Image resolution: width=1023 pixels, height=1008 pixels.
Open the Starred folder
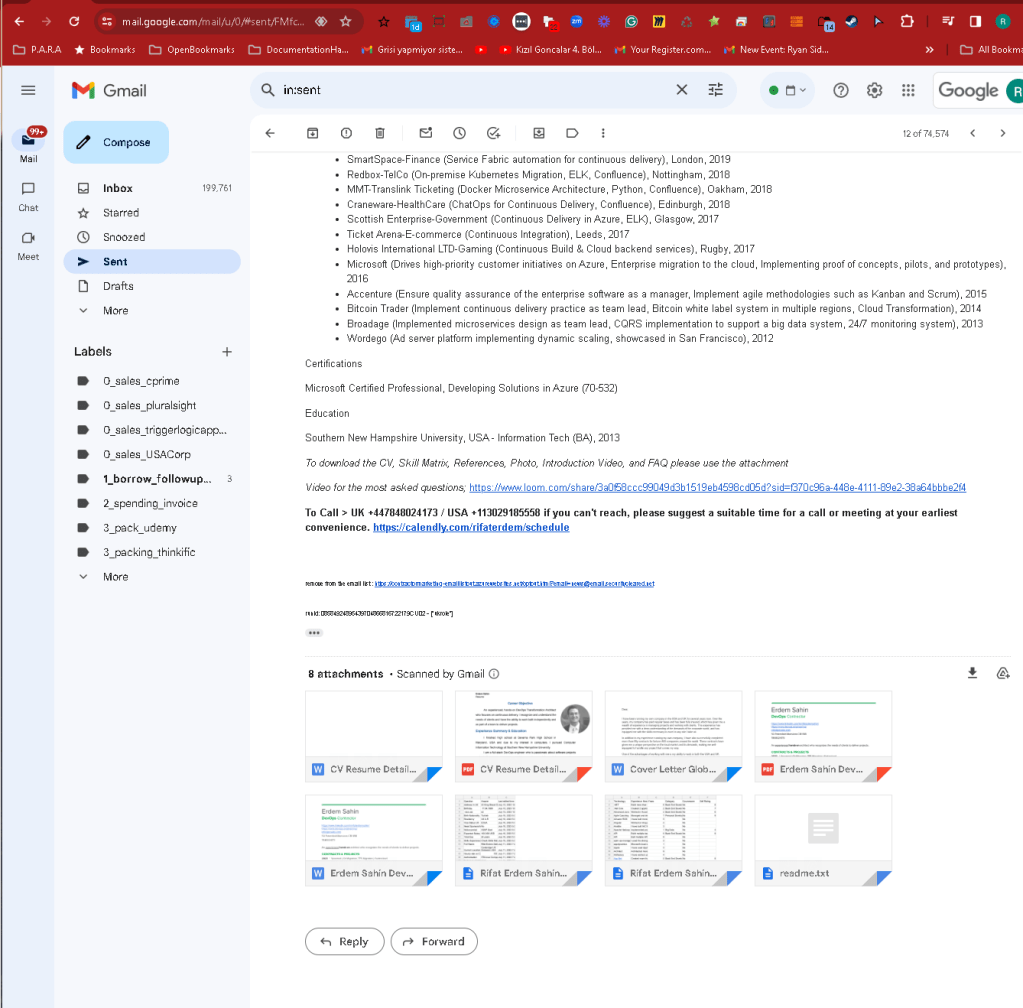(152, 213)
